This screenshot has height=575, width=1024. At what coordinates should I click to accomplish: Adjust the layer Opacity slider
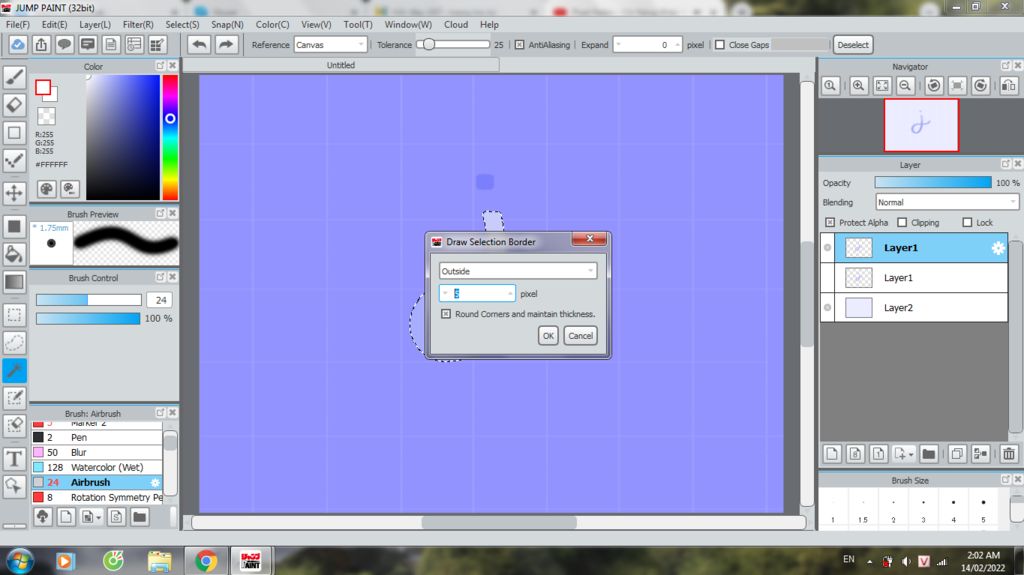pyautogui.click(x=933, y=183)
